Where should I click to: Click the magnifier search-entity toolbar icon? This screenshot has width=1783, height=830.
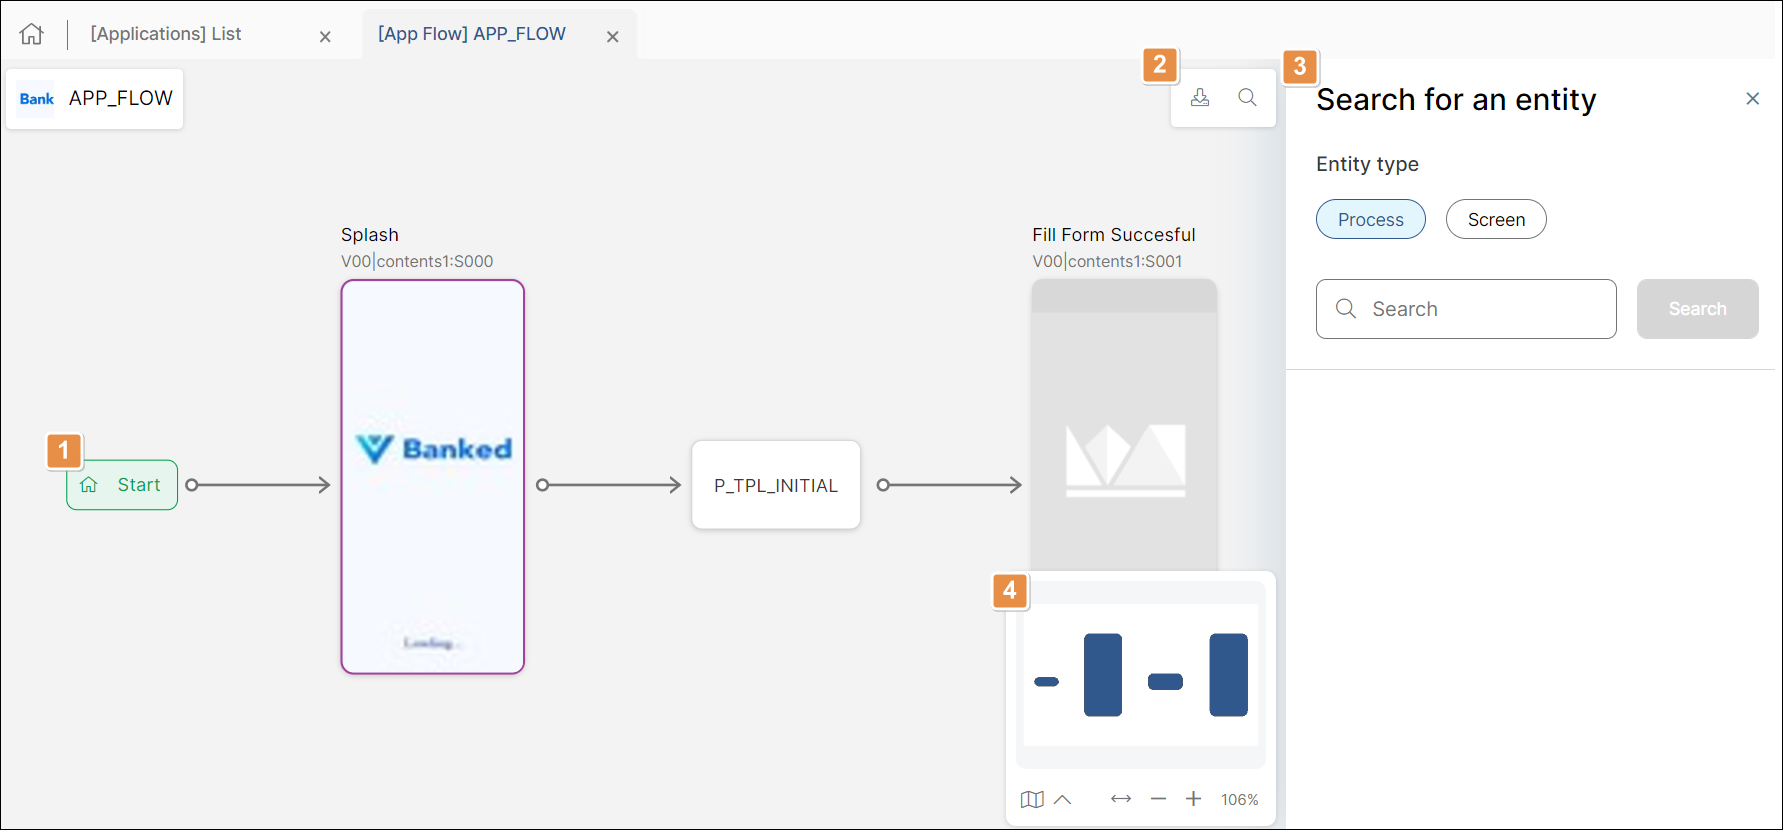1247,97
